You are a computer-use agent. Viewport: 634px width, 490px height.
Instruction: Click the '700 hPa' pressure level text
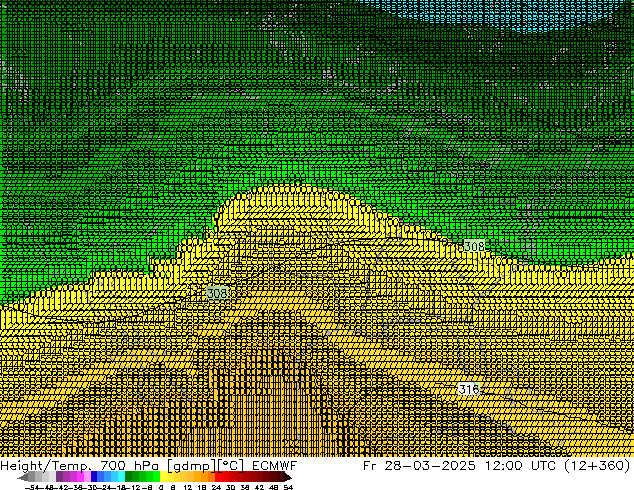[129, 466]
